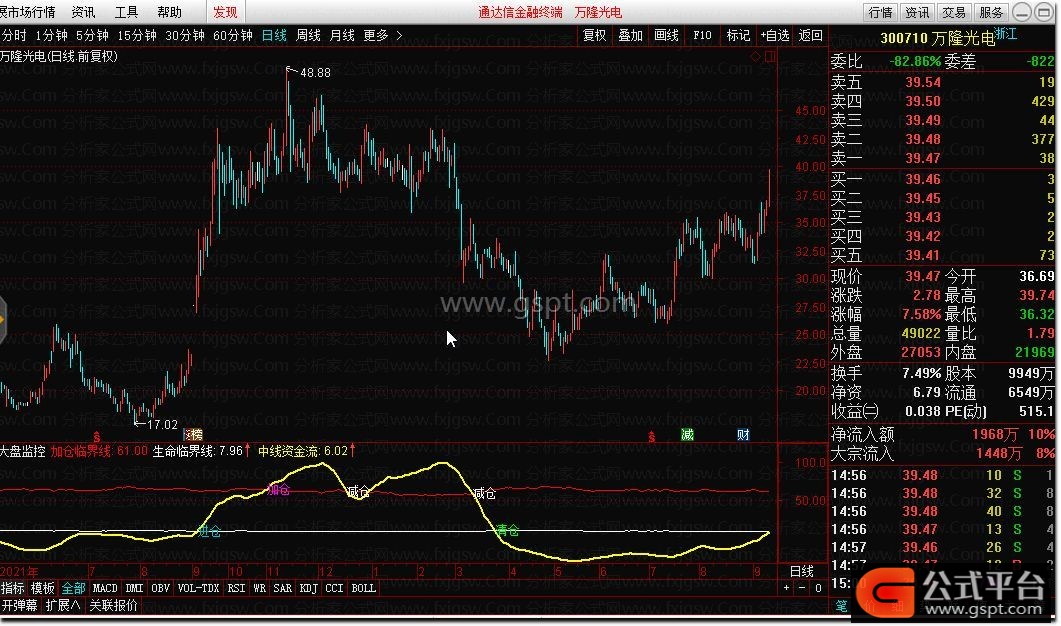
Task: Select the 5分钟 period
Action: point(92,35)
